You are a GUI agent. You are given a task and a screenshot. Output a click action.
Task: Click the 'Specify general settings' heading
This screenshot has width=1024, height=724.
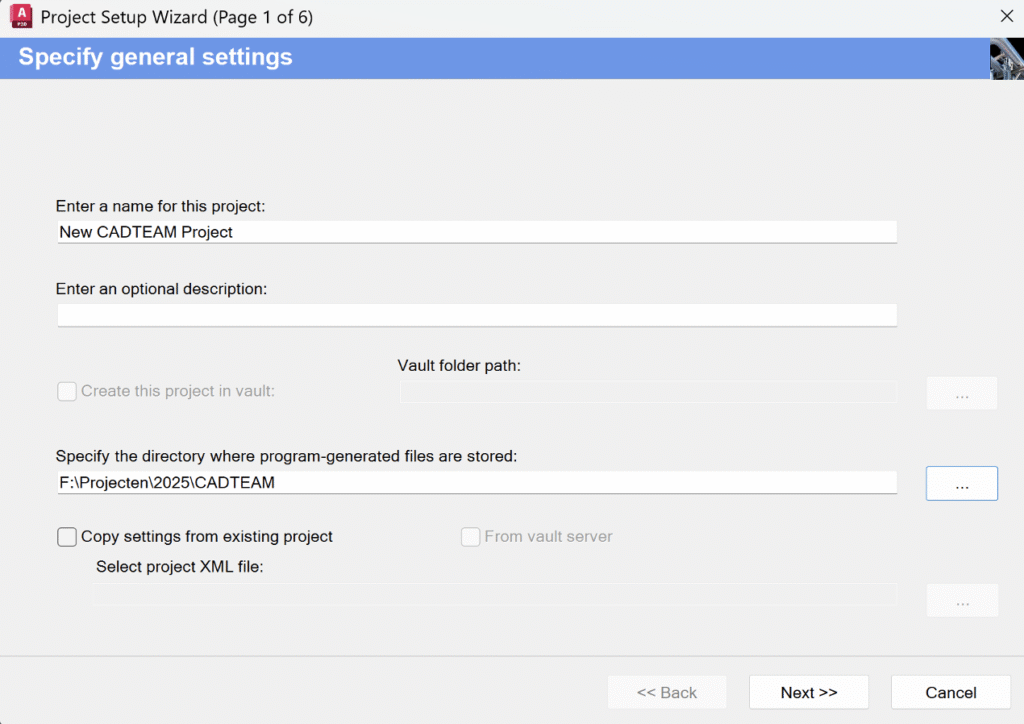click(155, 57)
